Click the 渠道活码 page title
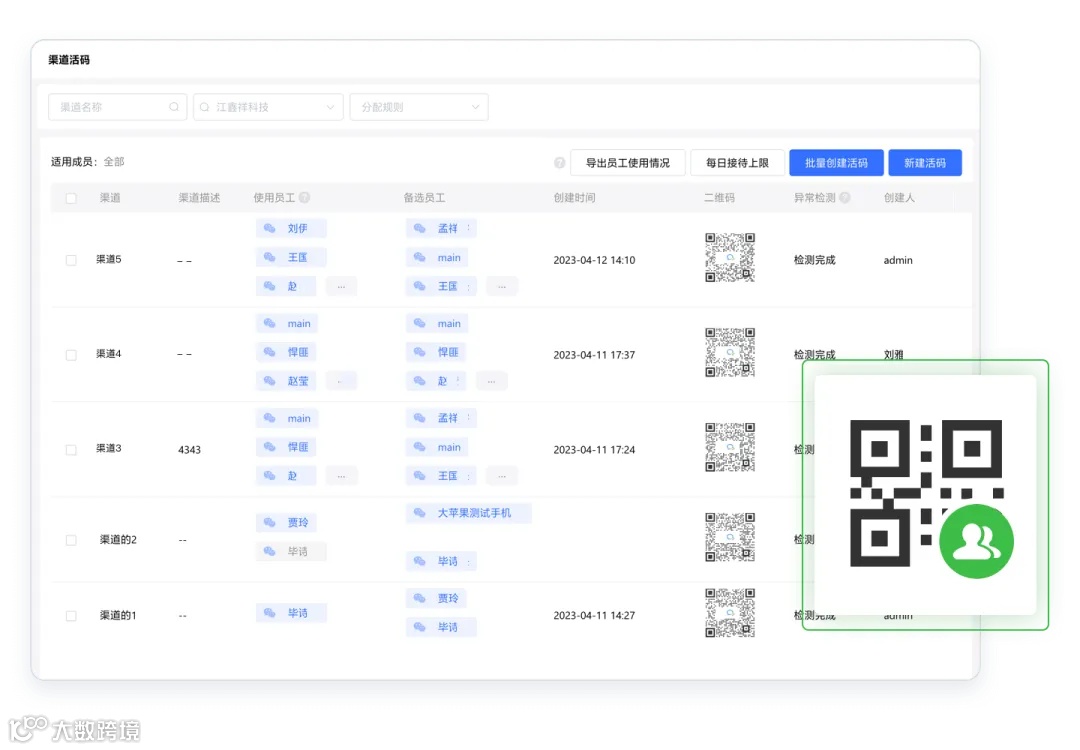This screenshot has height=750, width=1080. [x=69, y=60]
